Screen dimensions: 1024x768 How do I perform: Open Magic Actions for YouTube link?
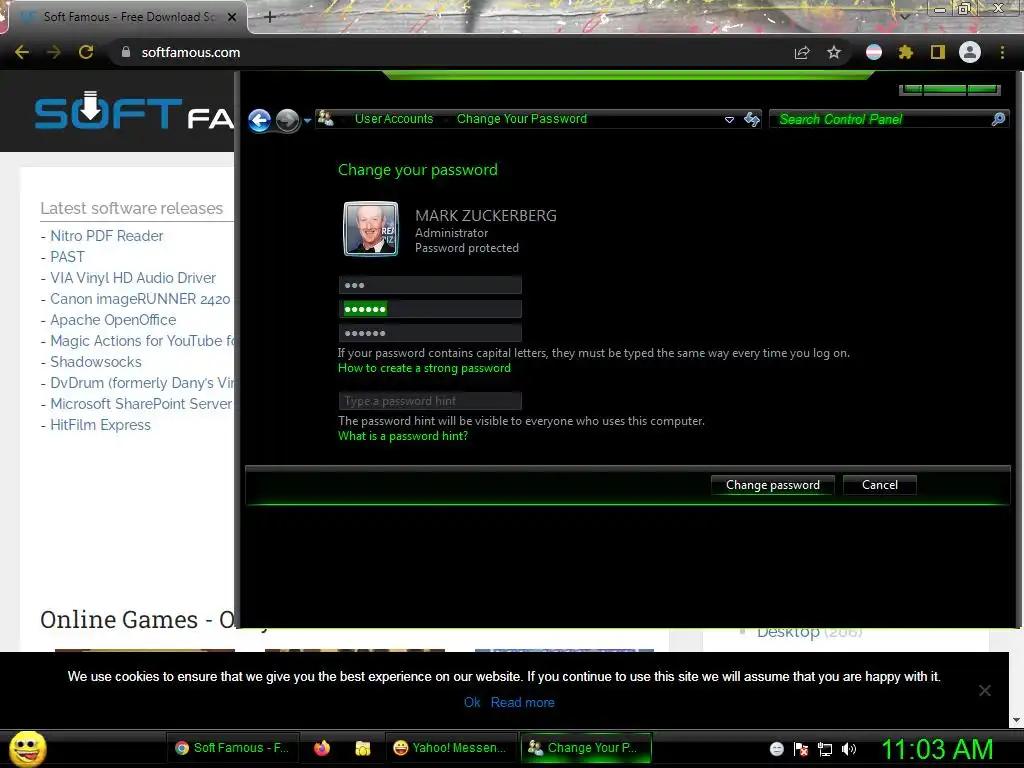coord(142,341)
